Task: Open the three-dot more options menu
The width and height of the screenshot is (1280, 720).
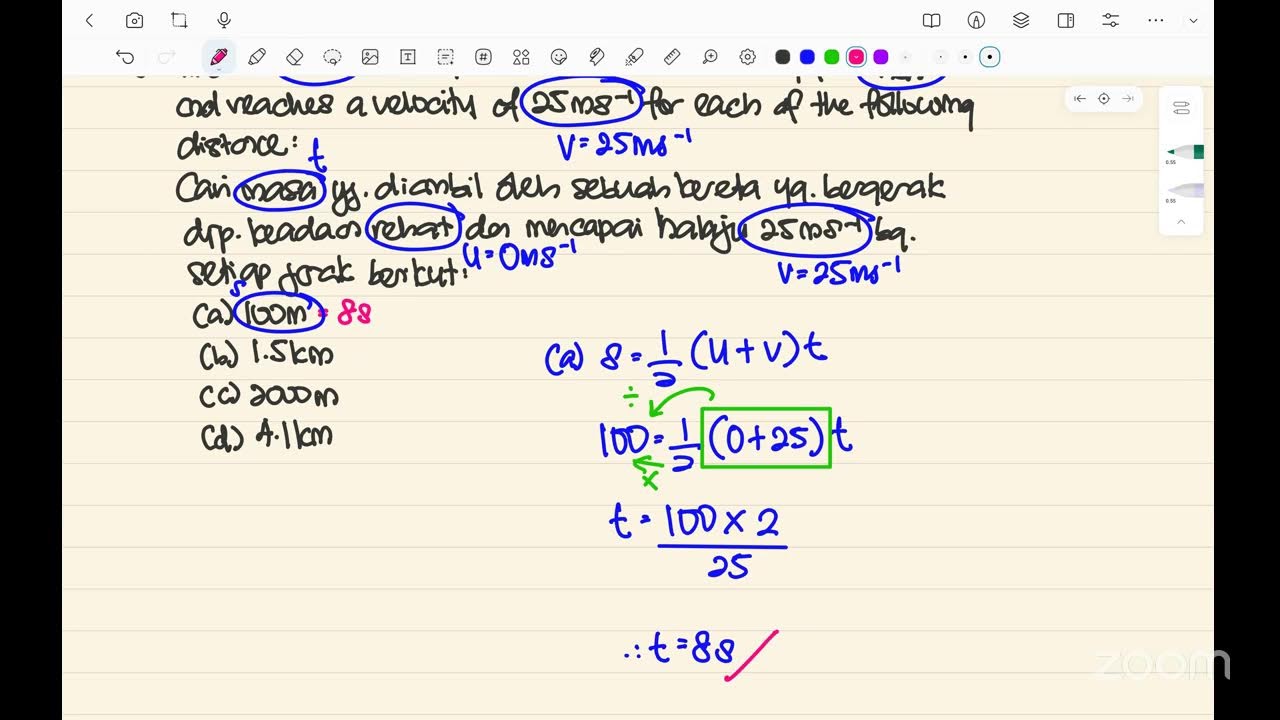Action: (1156, 20)
